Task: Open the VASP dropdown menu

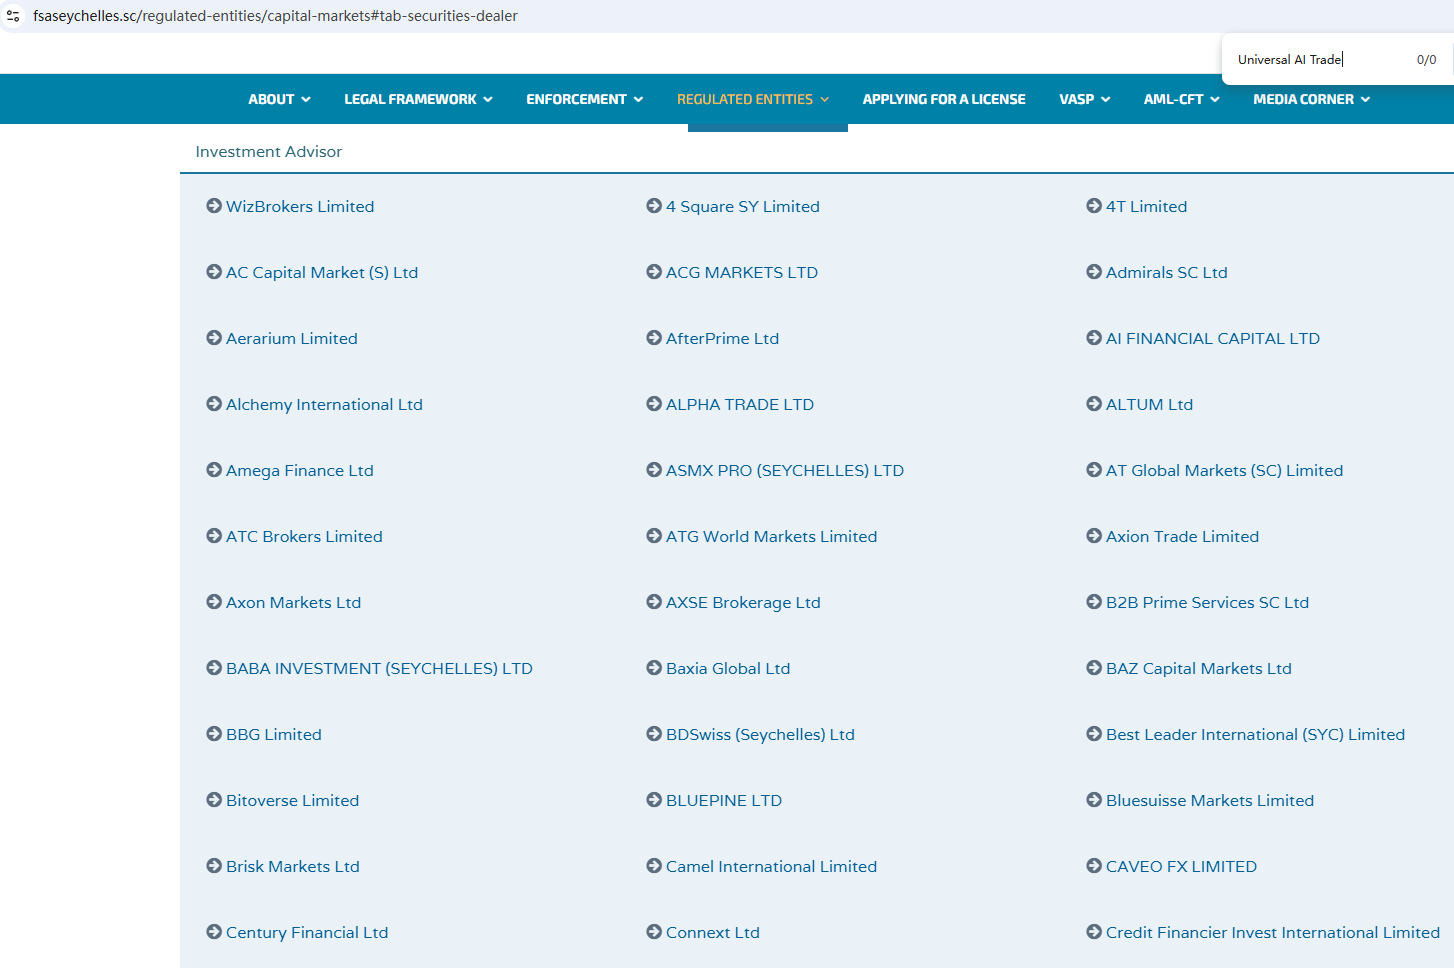Action: (x=1084, y=99)
